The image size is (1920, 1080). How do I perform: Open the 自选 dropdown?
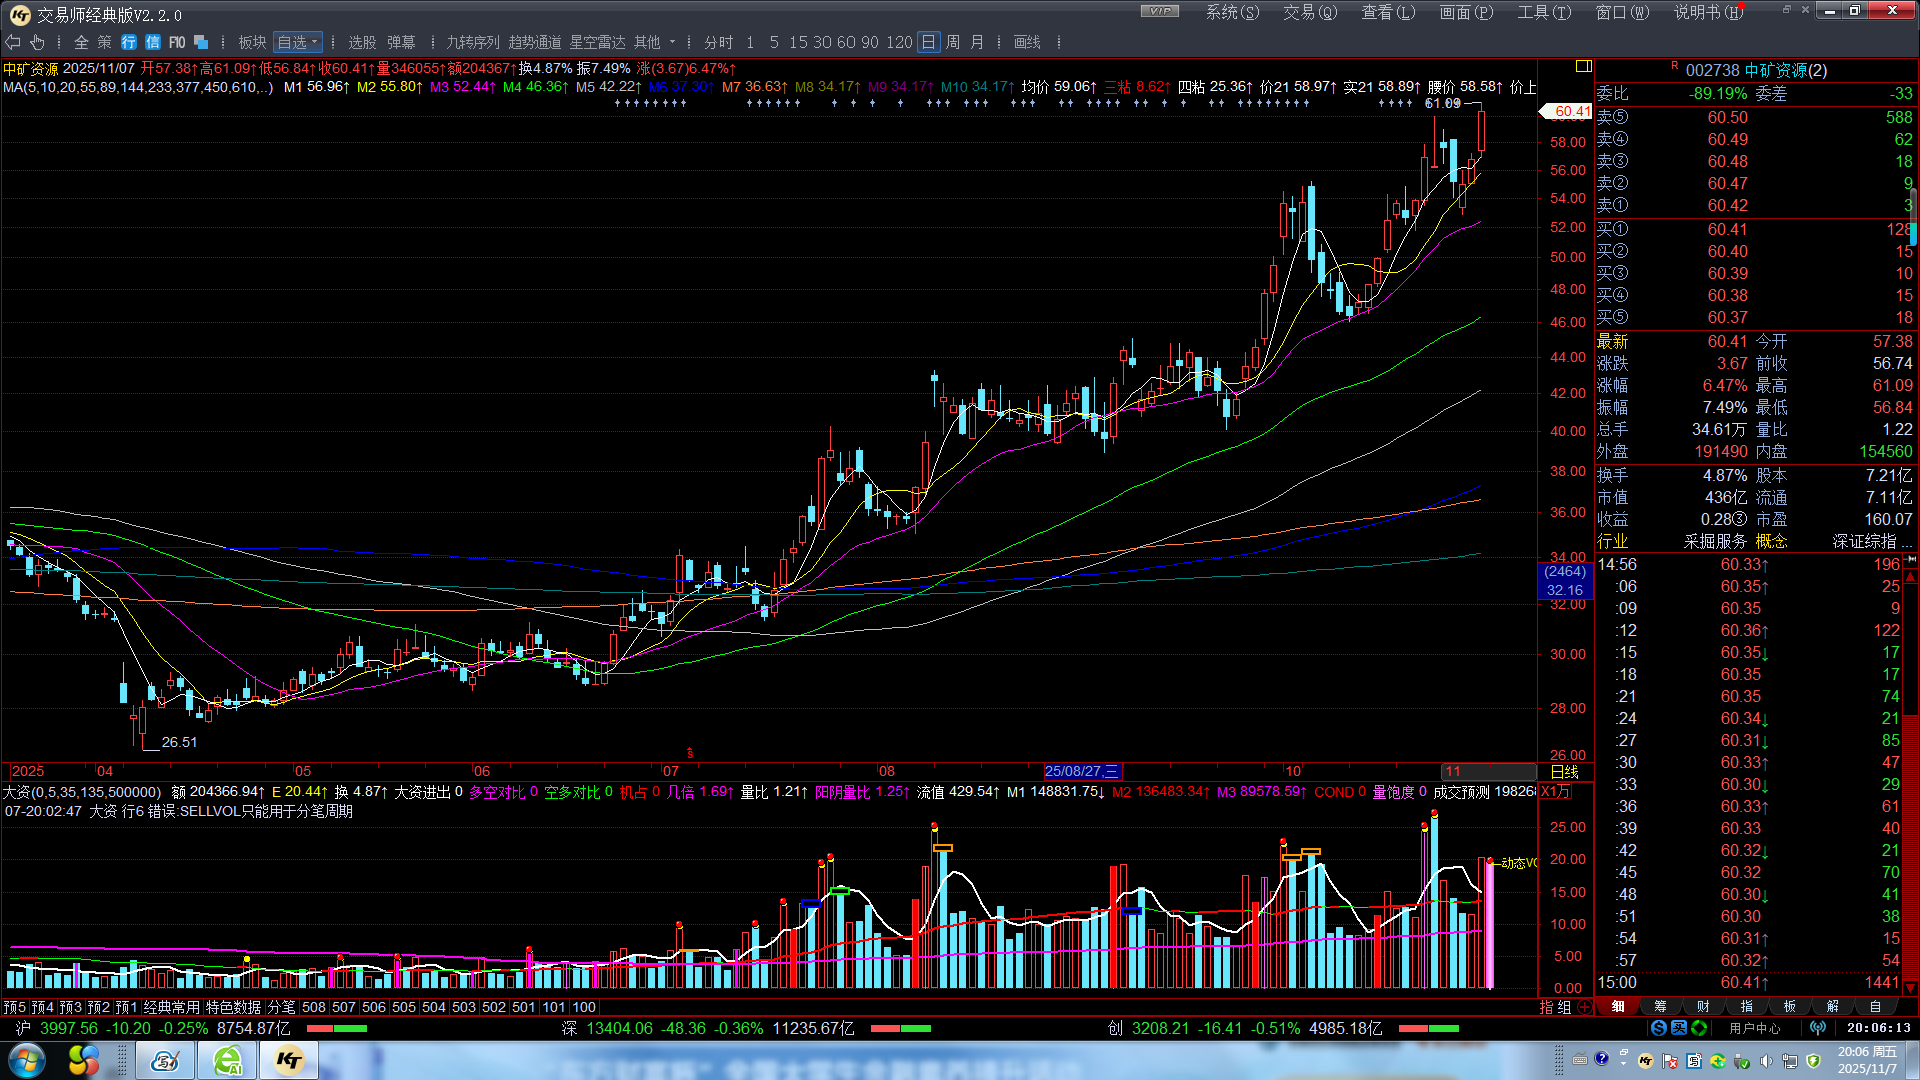pos(298,42)
